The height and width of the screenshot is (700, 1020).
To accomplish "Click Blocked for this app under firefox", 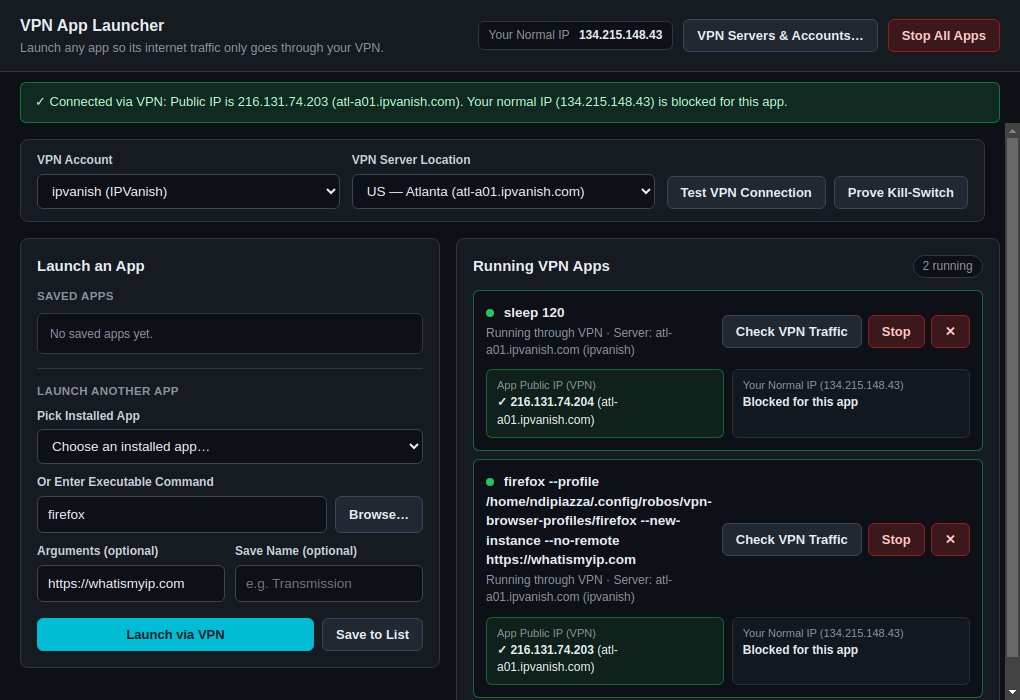I will (800, 650).
